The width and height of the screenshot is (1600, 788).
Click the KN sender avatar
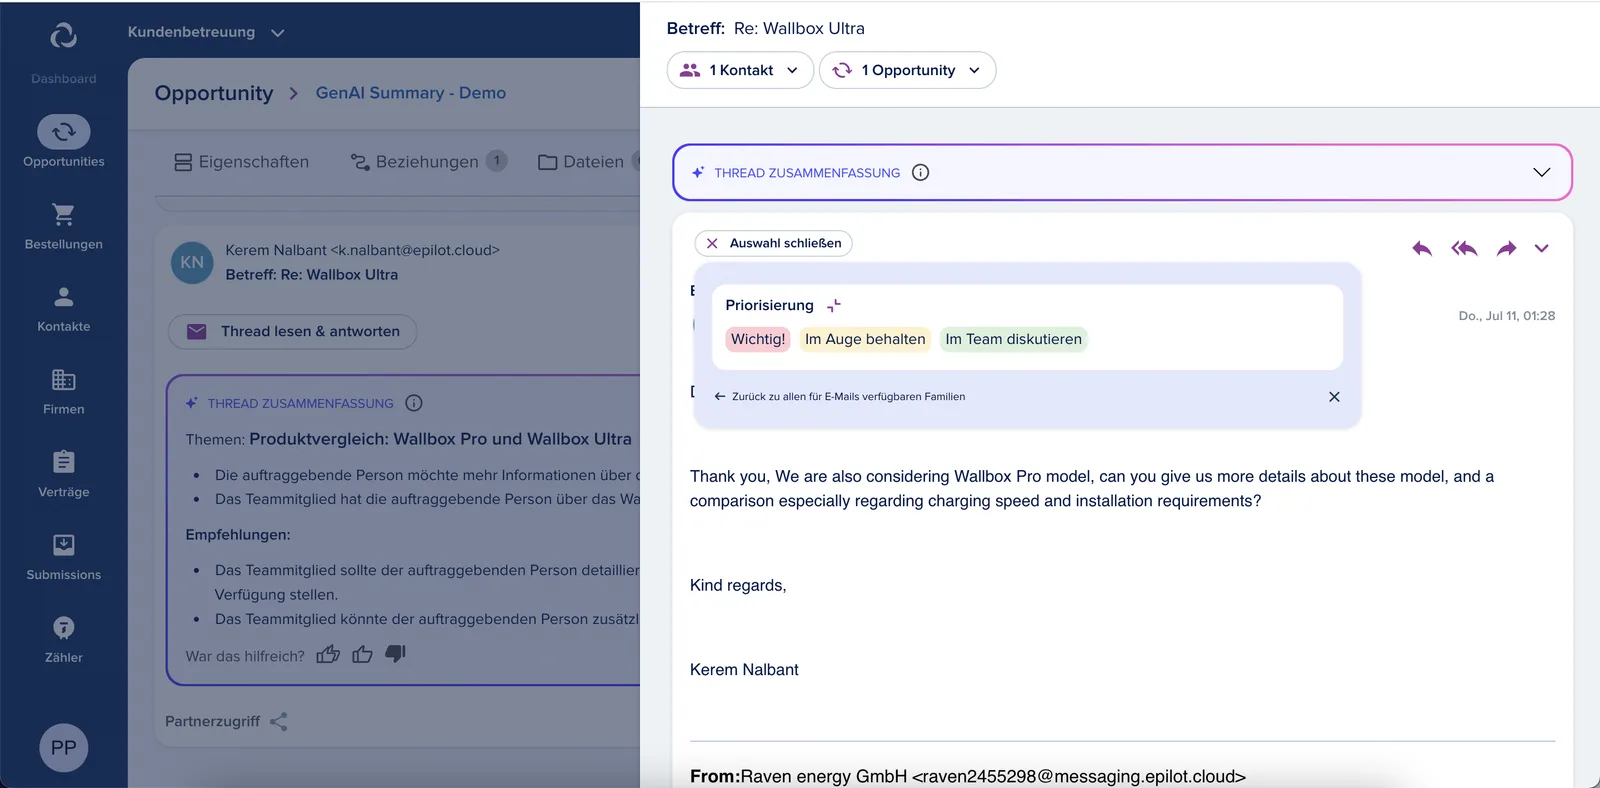point(192,263)
